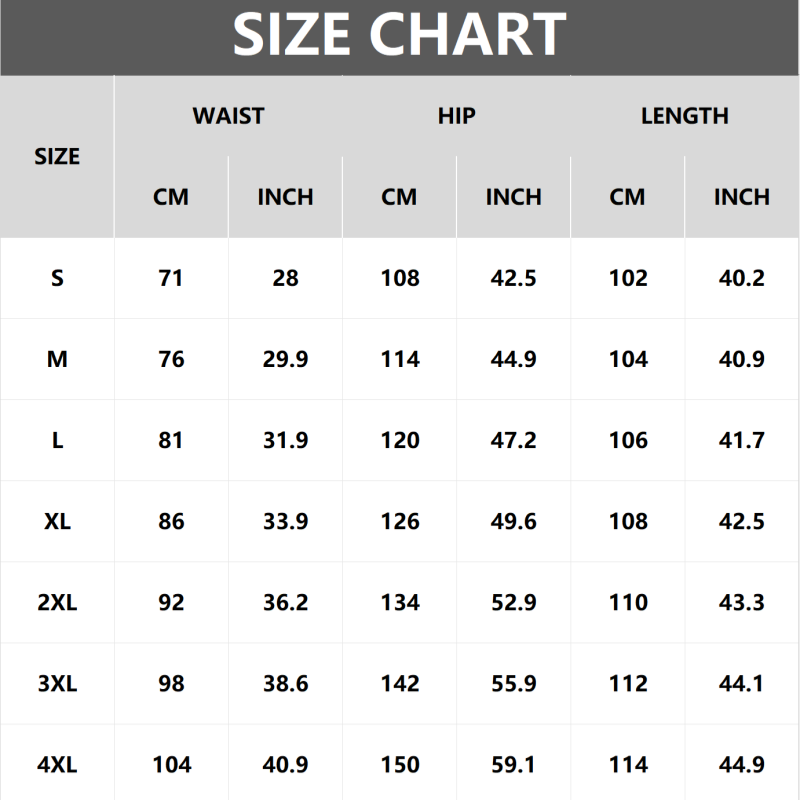Click waist inch value 29.9
This screenshot has width=800, height=800.
pos(285,359)
